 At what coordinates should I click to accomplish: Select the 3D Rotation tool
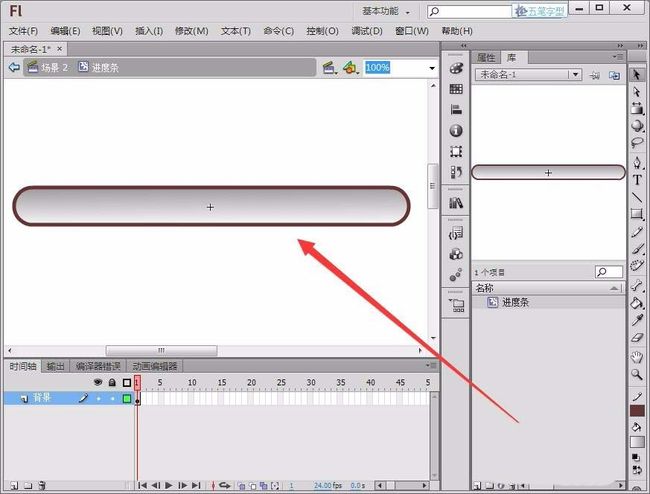tap(637, 126)
